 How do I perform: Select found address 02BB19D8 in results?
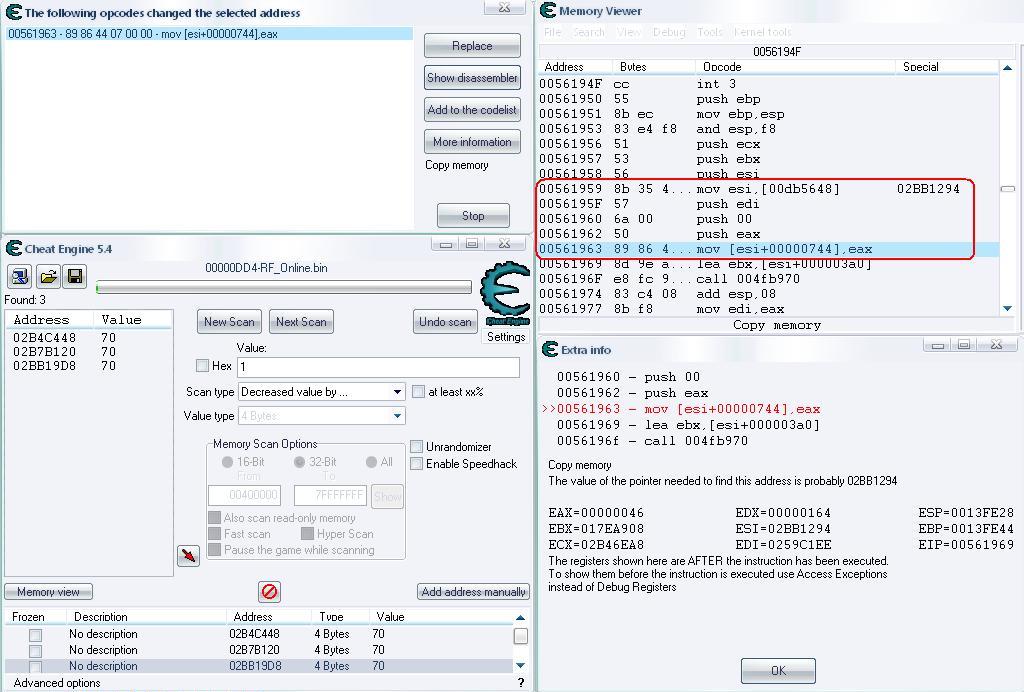click(88, 366)
